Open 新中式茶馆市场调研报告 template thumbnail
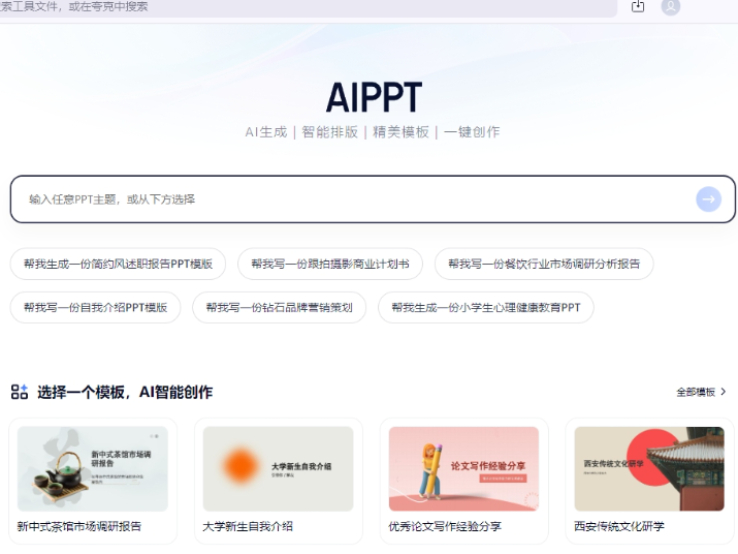Image resolution: width=738 pixels, height=554 pixels. 93,469
